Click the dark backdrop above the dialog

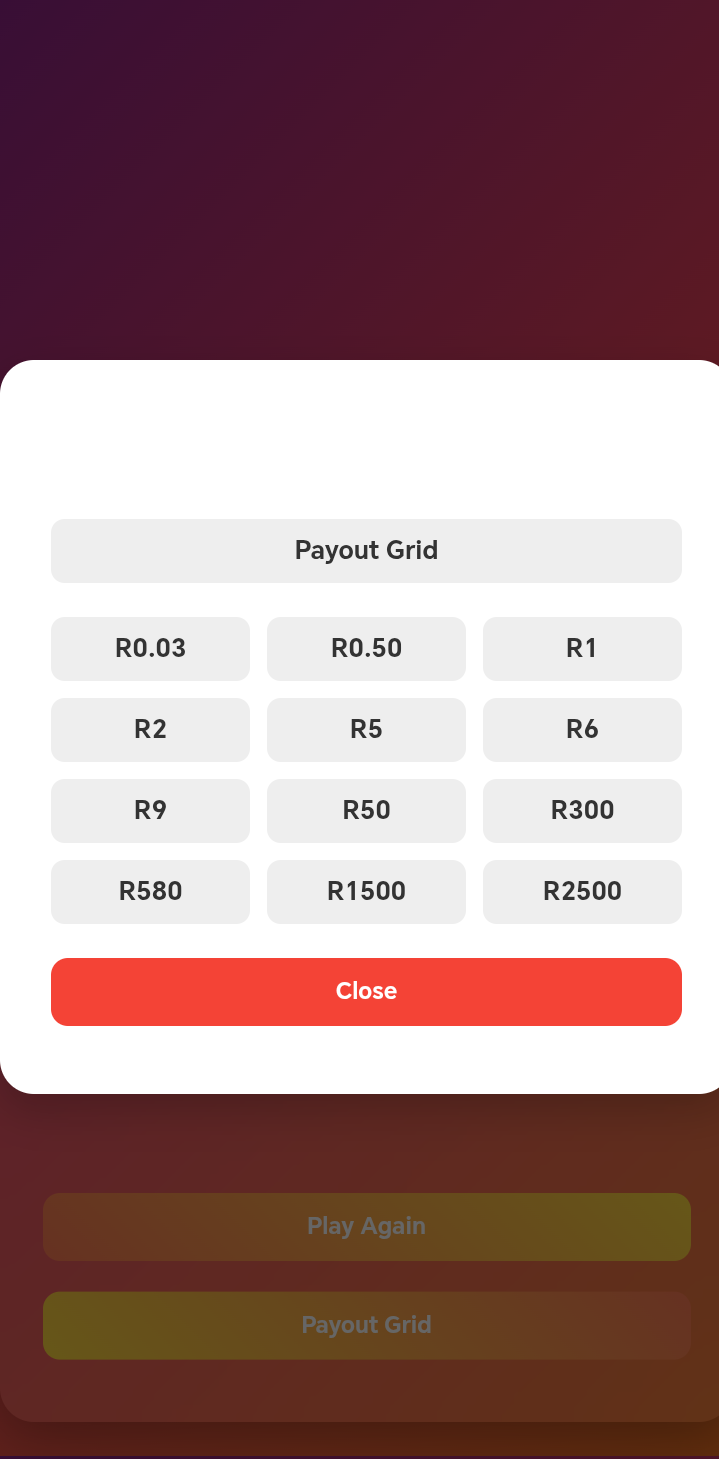click(x=360, y=180)
